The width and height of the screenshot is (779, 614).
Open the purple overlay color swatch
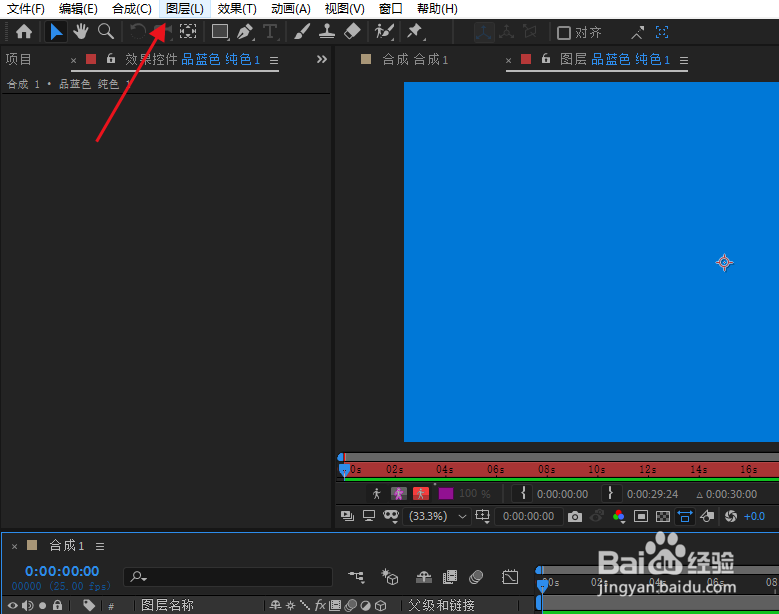pyautogui.click(x=446, y=494)
